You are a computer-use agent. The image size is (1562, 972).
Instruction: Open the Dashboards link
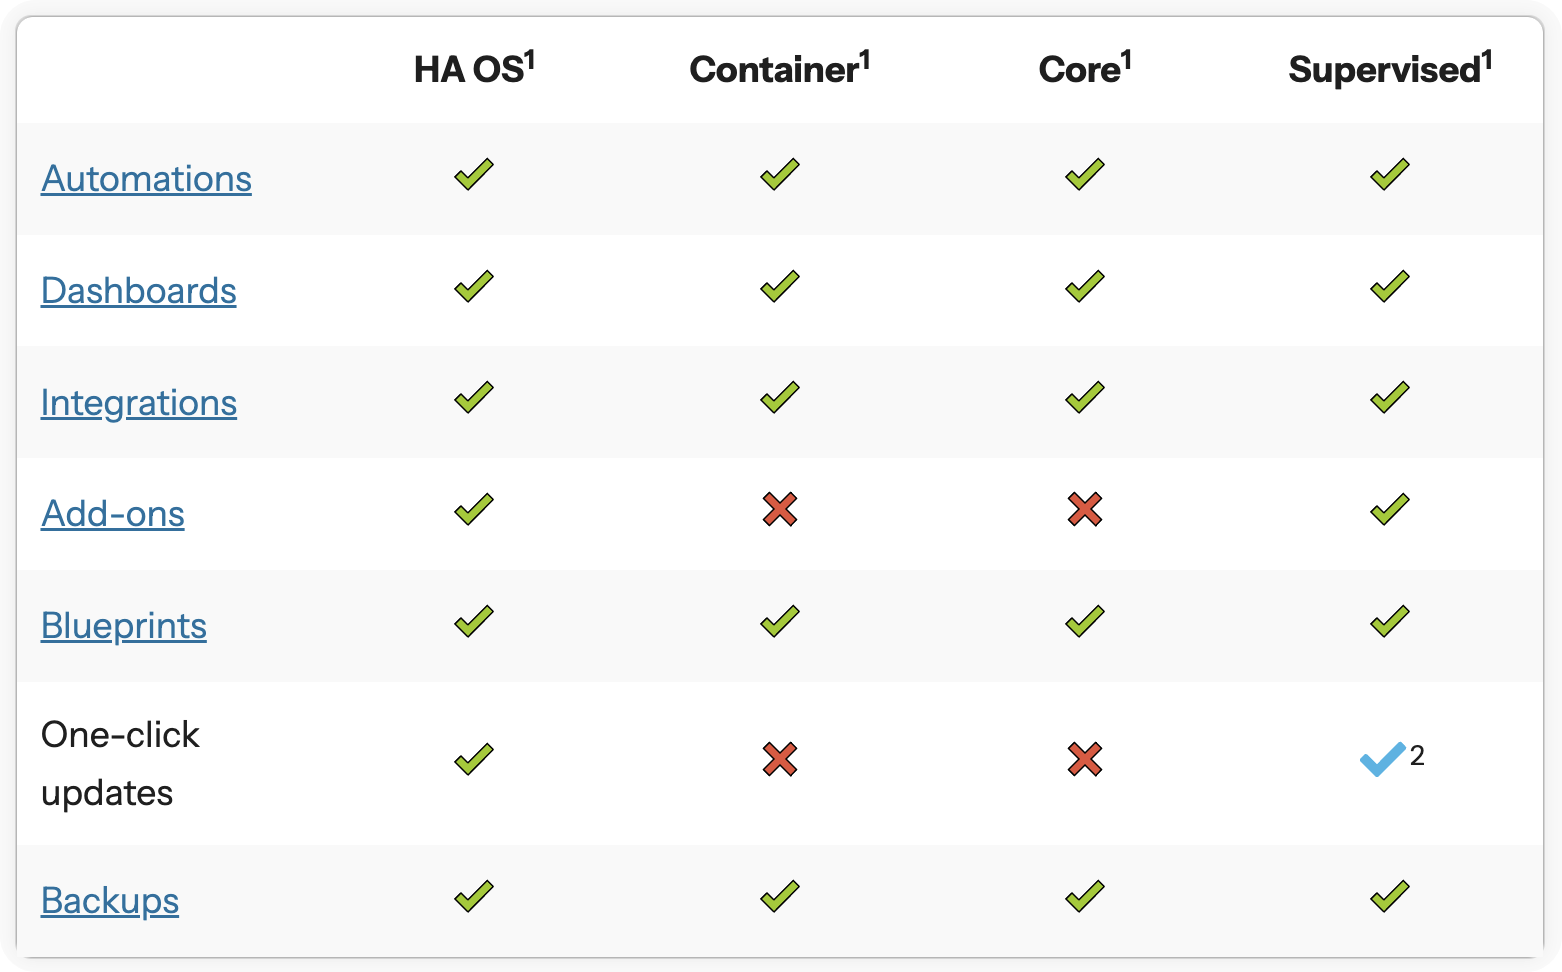tap(139, 291)
